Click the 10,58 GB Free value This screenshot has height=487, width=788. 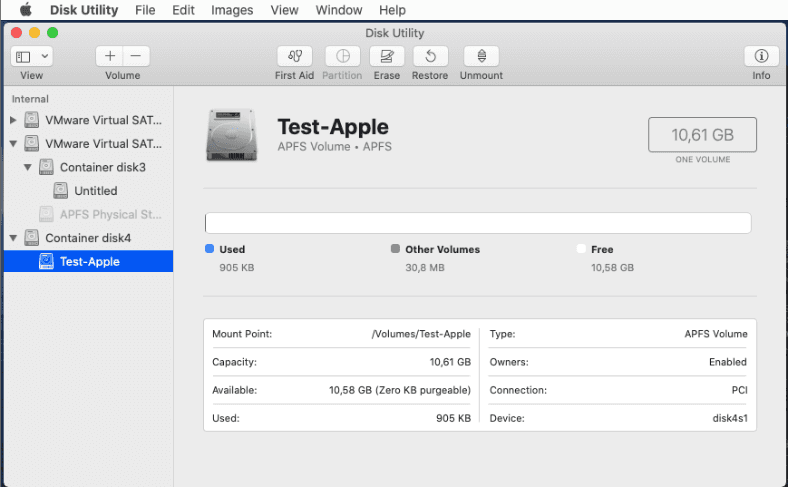[612, 267]
